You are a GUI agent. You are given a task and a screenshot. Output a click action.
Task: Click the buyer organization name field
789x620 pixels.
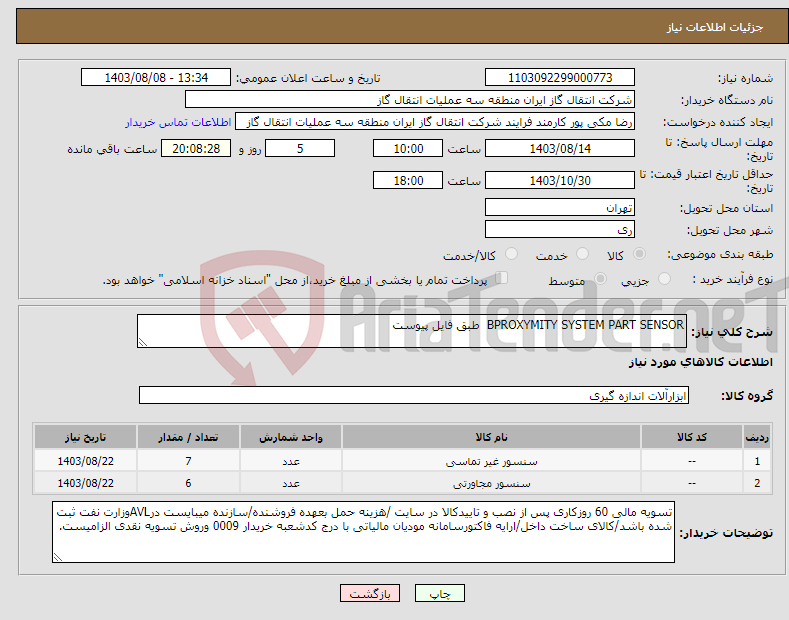click(x=410, y=100)
